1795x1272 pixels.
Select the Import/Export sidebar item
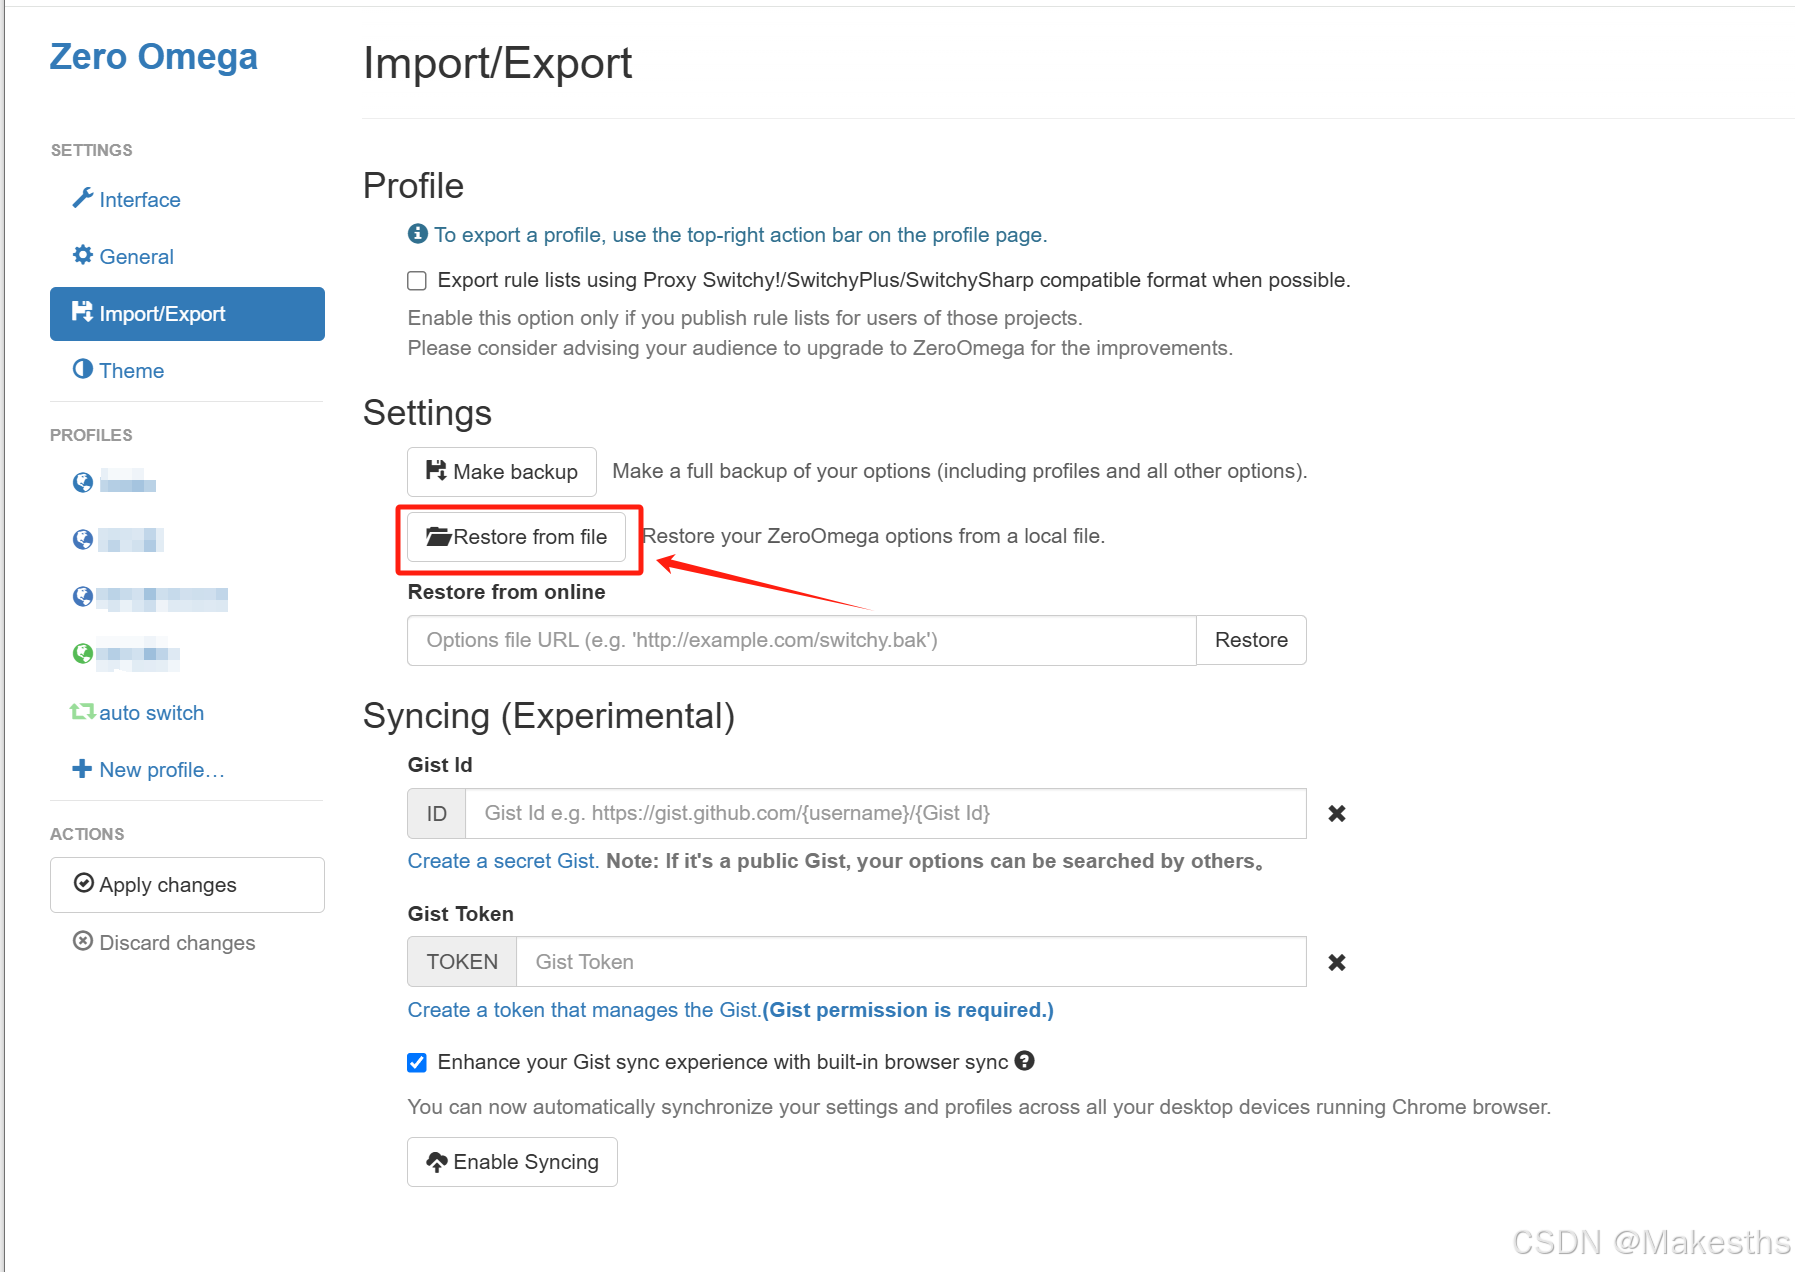pyautogui.click(x=187, y=314)
